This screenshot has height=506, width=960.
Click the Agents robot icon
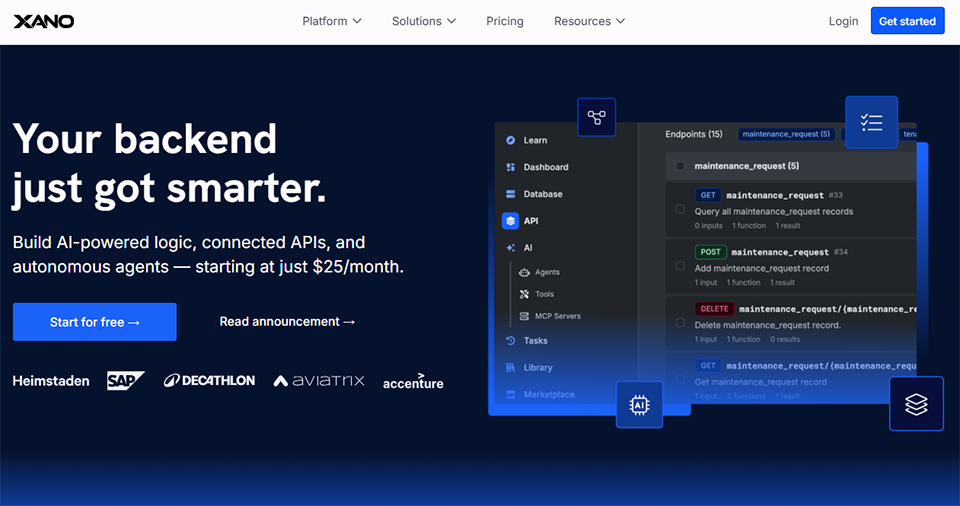pos(524,272)
